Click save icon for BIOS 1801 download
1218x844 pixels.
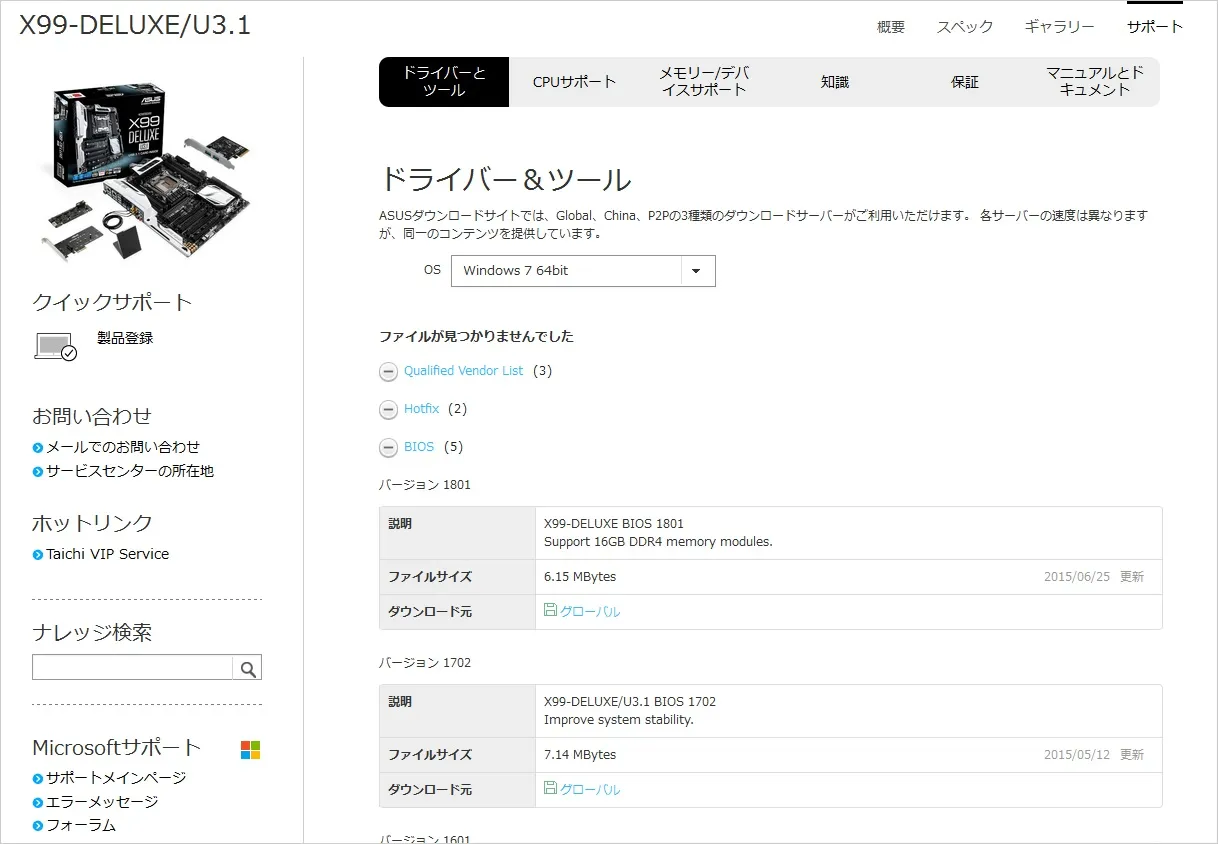click(x=550, y=610)
